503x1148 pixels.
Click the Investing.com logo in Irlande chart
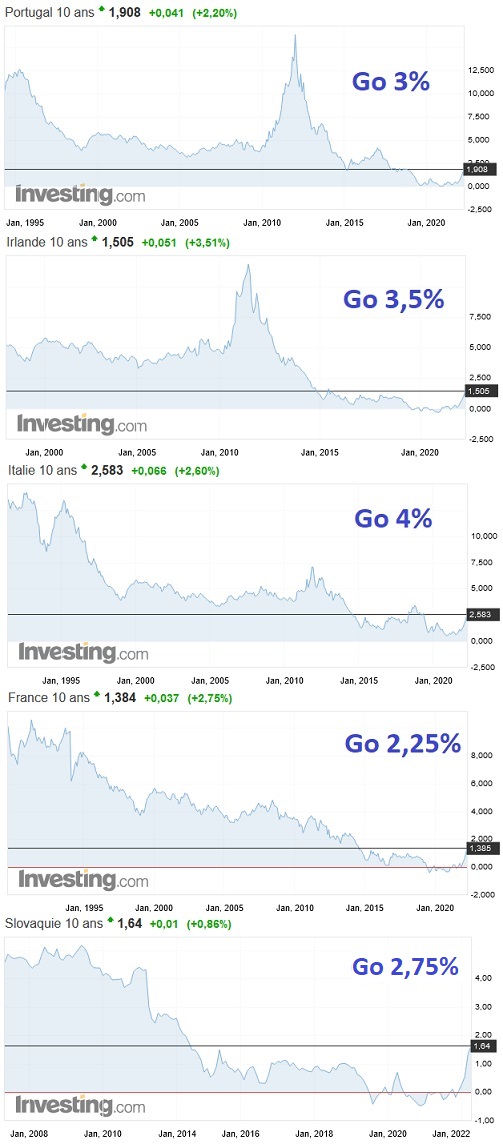pyautogui.click(x=81, y=424)
